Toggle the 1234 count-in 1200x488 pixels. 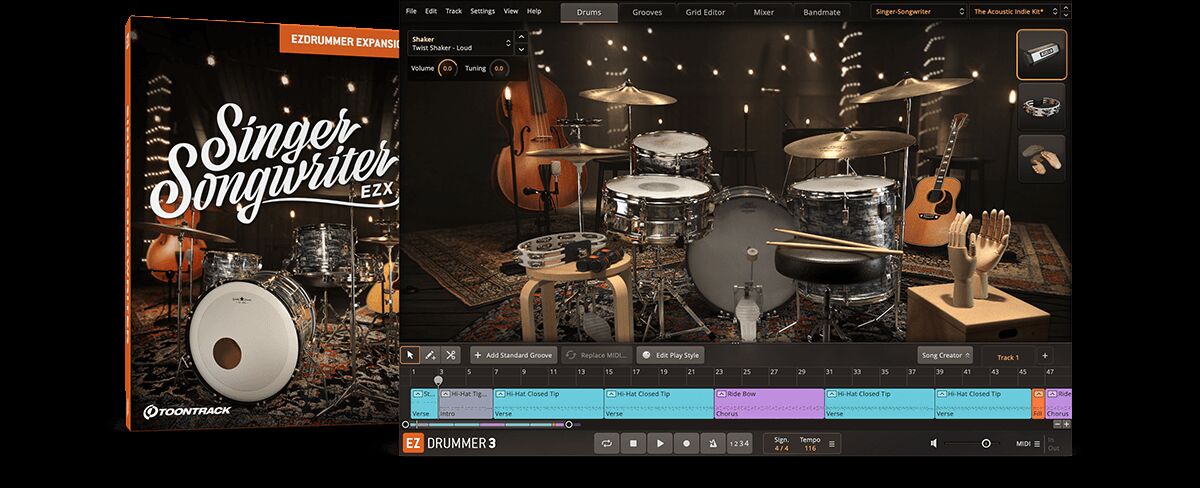tap(738, 443)
